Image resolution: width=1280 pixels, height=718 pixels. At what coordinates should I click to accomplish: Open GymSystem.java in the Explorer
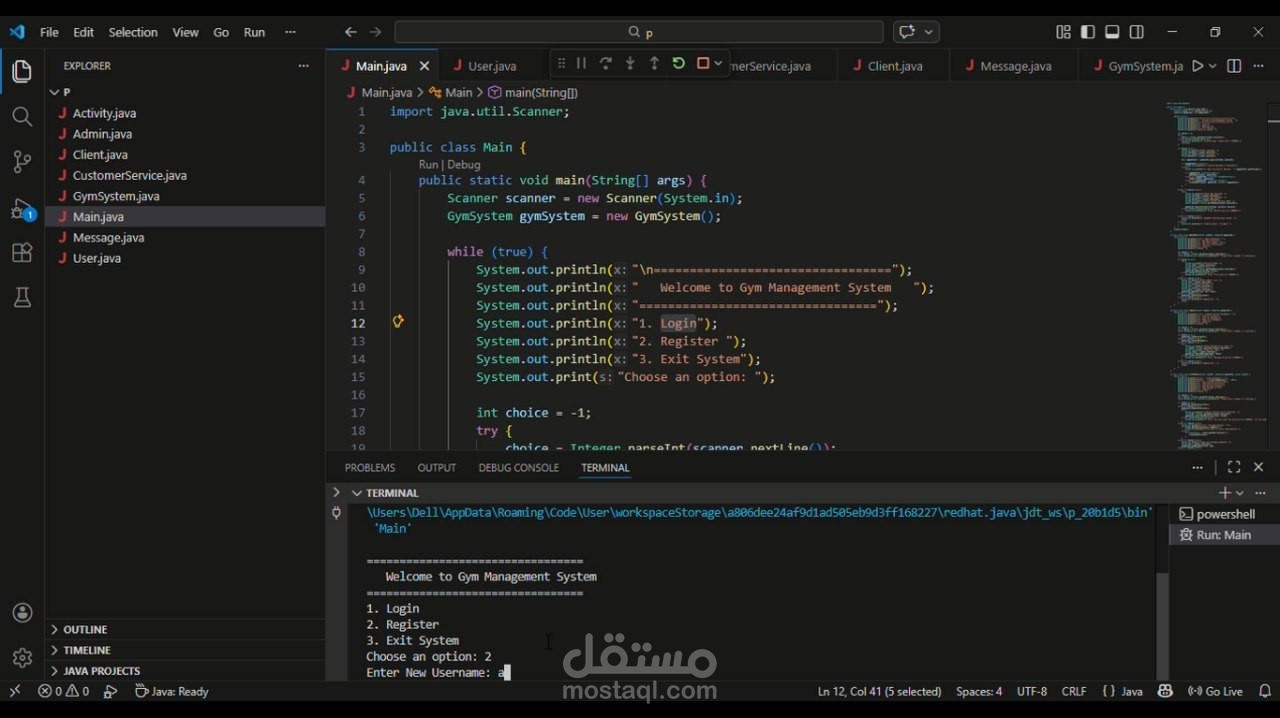tap(185, 196)
